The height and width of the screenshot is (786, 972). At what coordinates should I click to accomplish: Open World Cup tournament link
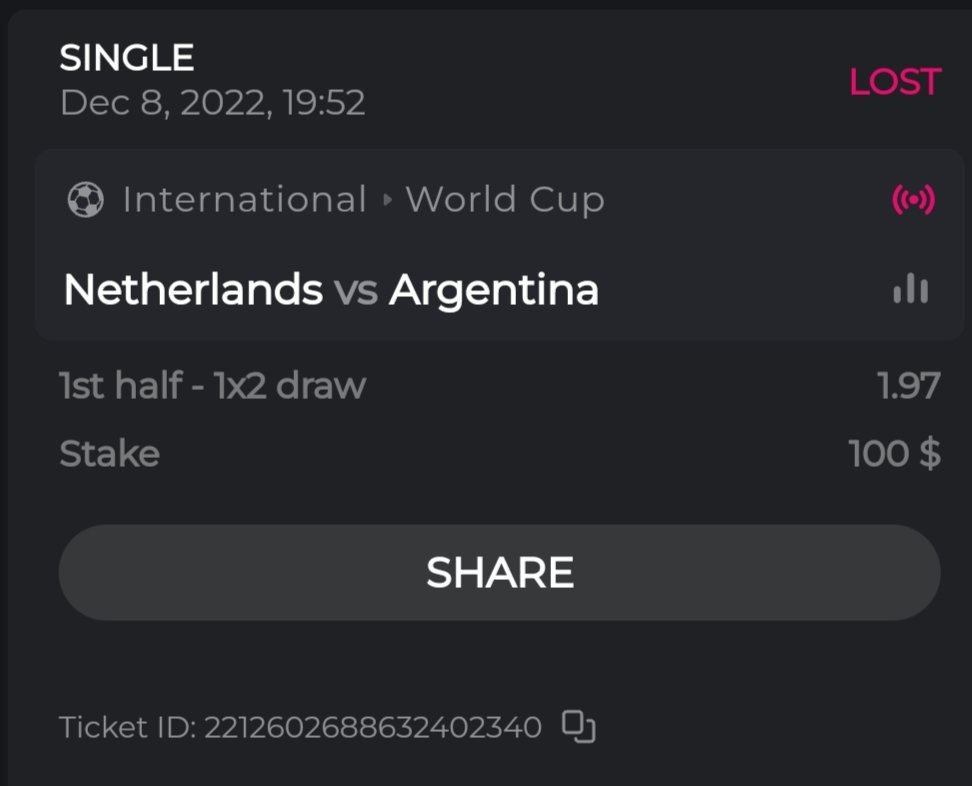(505, 201)
